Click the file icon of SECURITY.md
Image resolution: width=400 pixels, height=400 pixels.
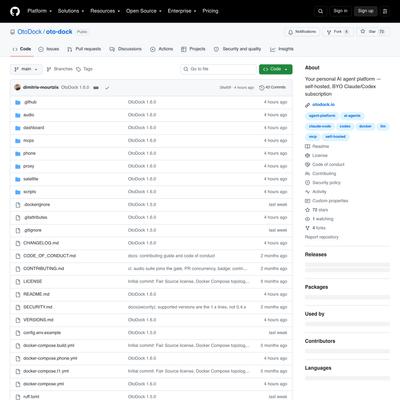[18, 307]
